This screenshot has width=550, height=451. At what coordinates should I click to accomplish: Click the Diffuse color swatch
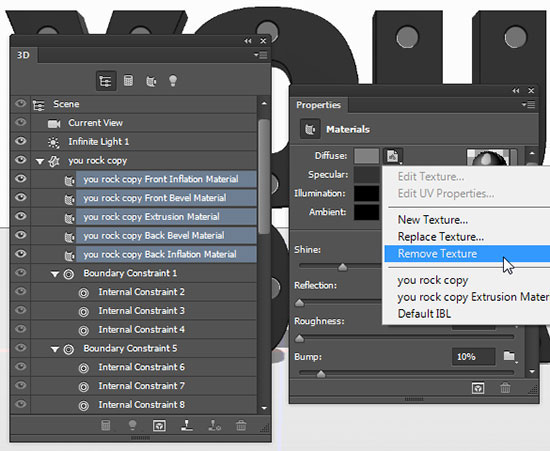(366, 156)
